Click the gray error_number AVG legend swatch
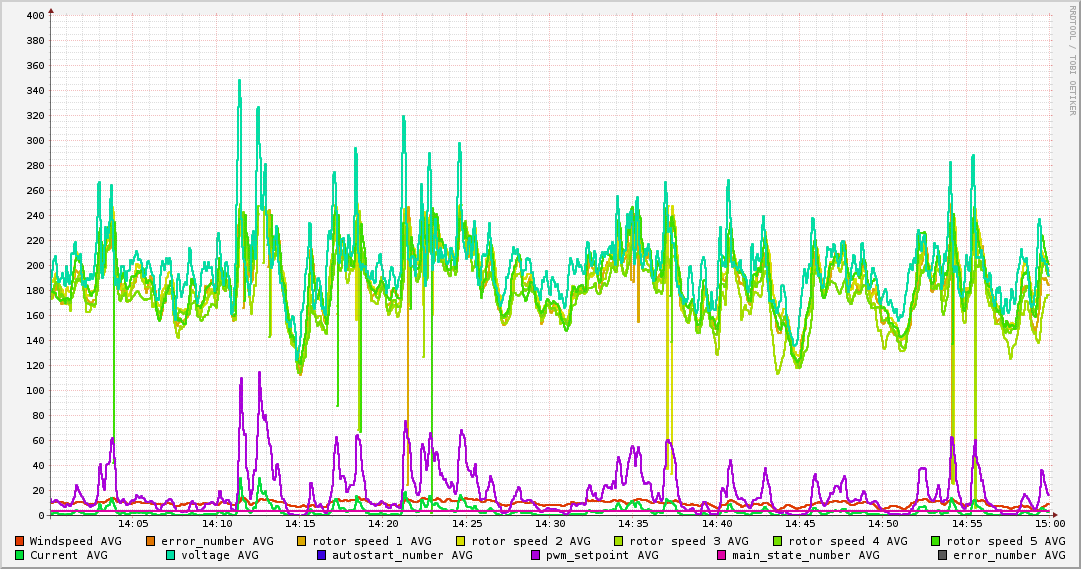 pos(942,555)
